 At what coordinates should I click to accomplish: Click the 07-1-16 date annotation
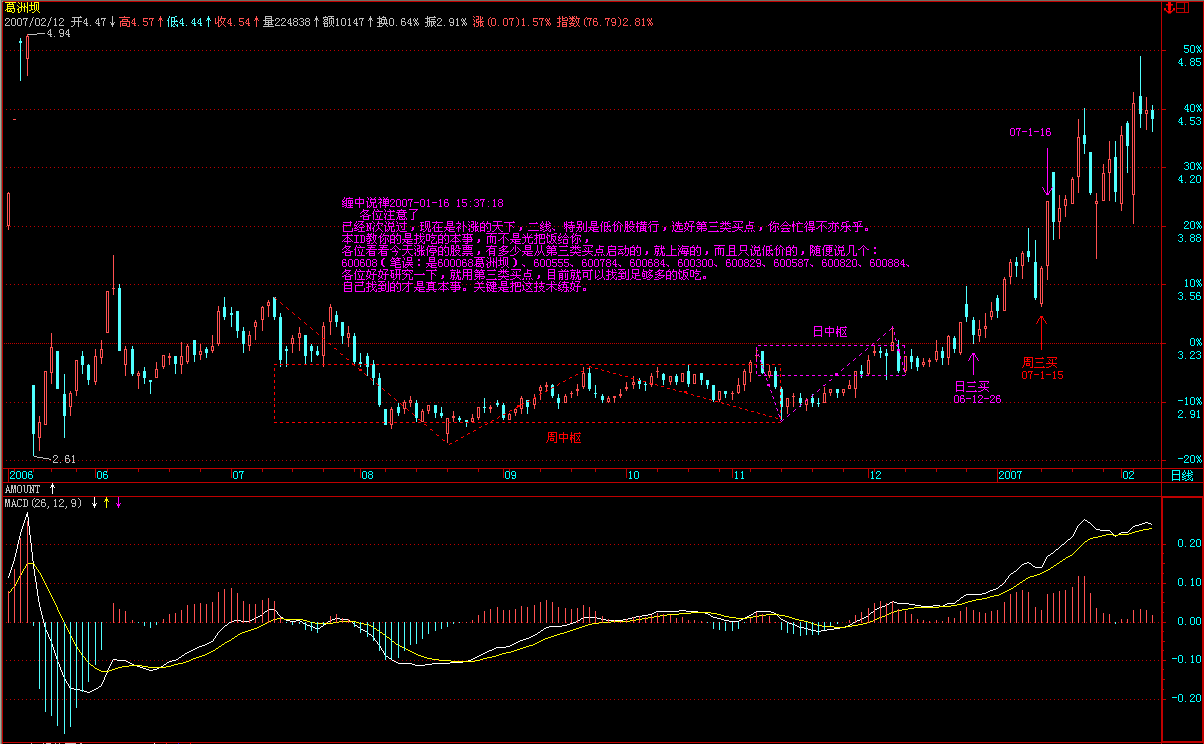1030,132
